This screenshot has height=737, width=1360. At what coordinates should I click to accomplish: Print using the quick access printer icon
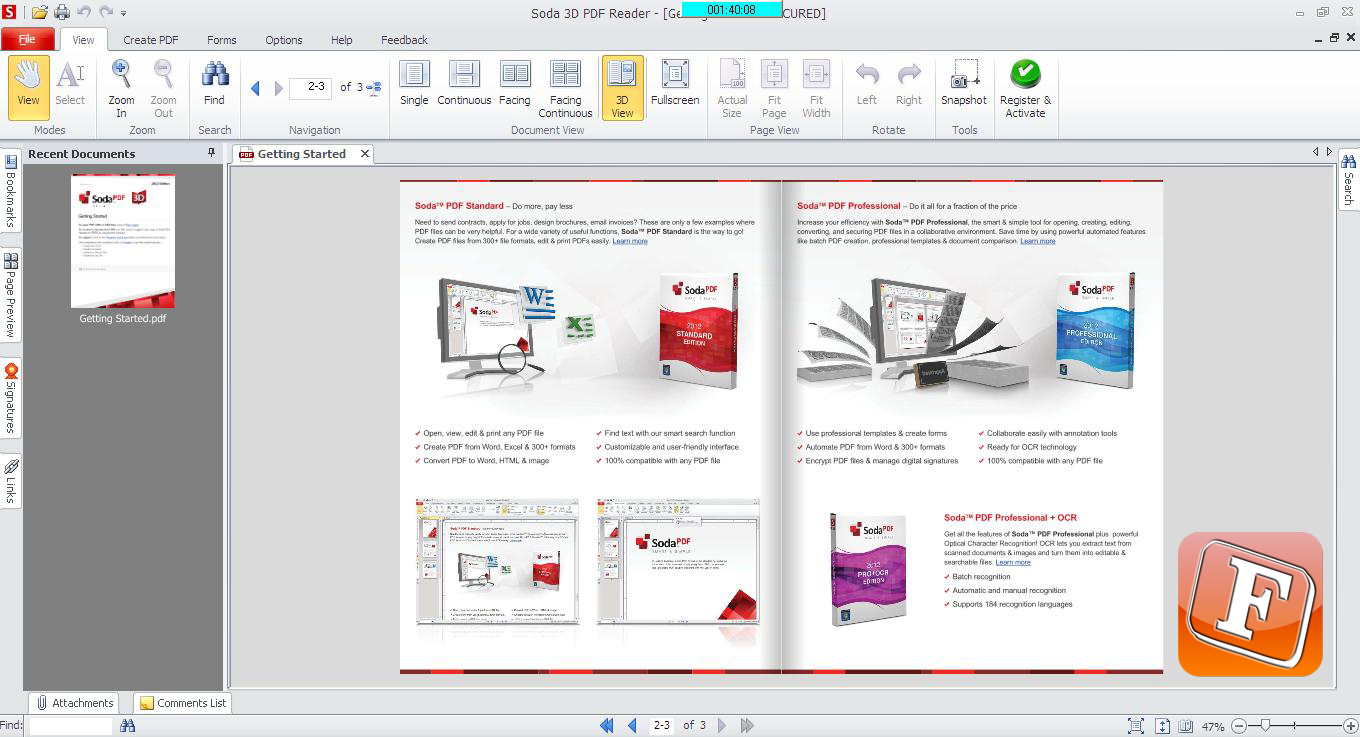[x=62, y=13]
